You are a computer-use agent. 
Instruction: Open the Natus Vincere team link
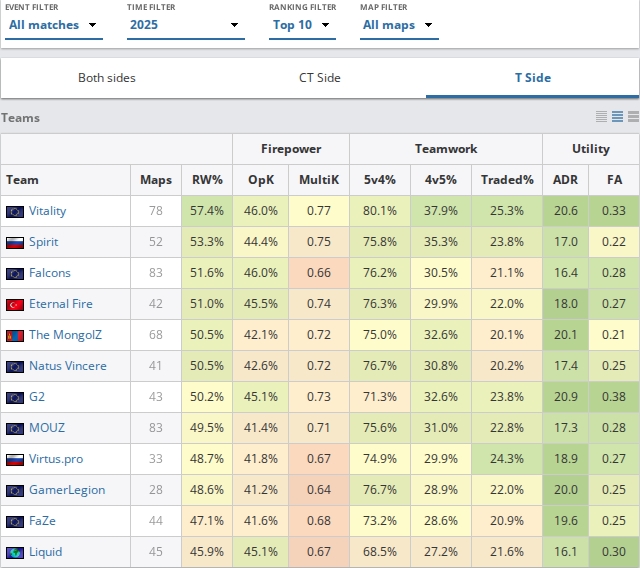pos(68,366)
